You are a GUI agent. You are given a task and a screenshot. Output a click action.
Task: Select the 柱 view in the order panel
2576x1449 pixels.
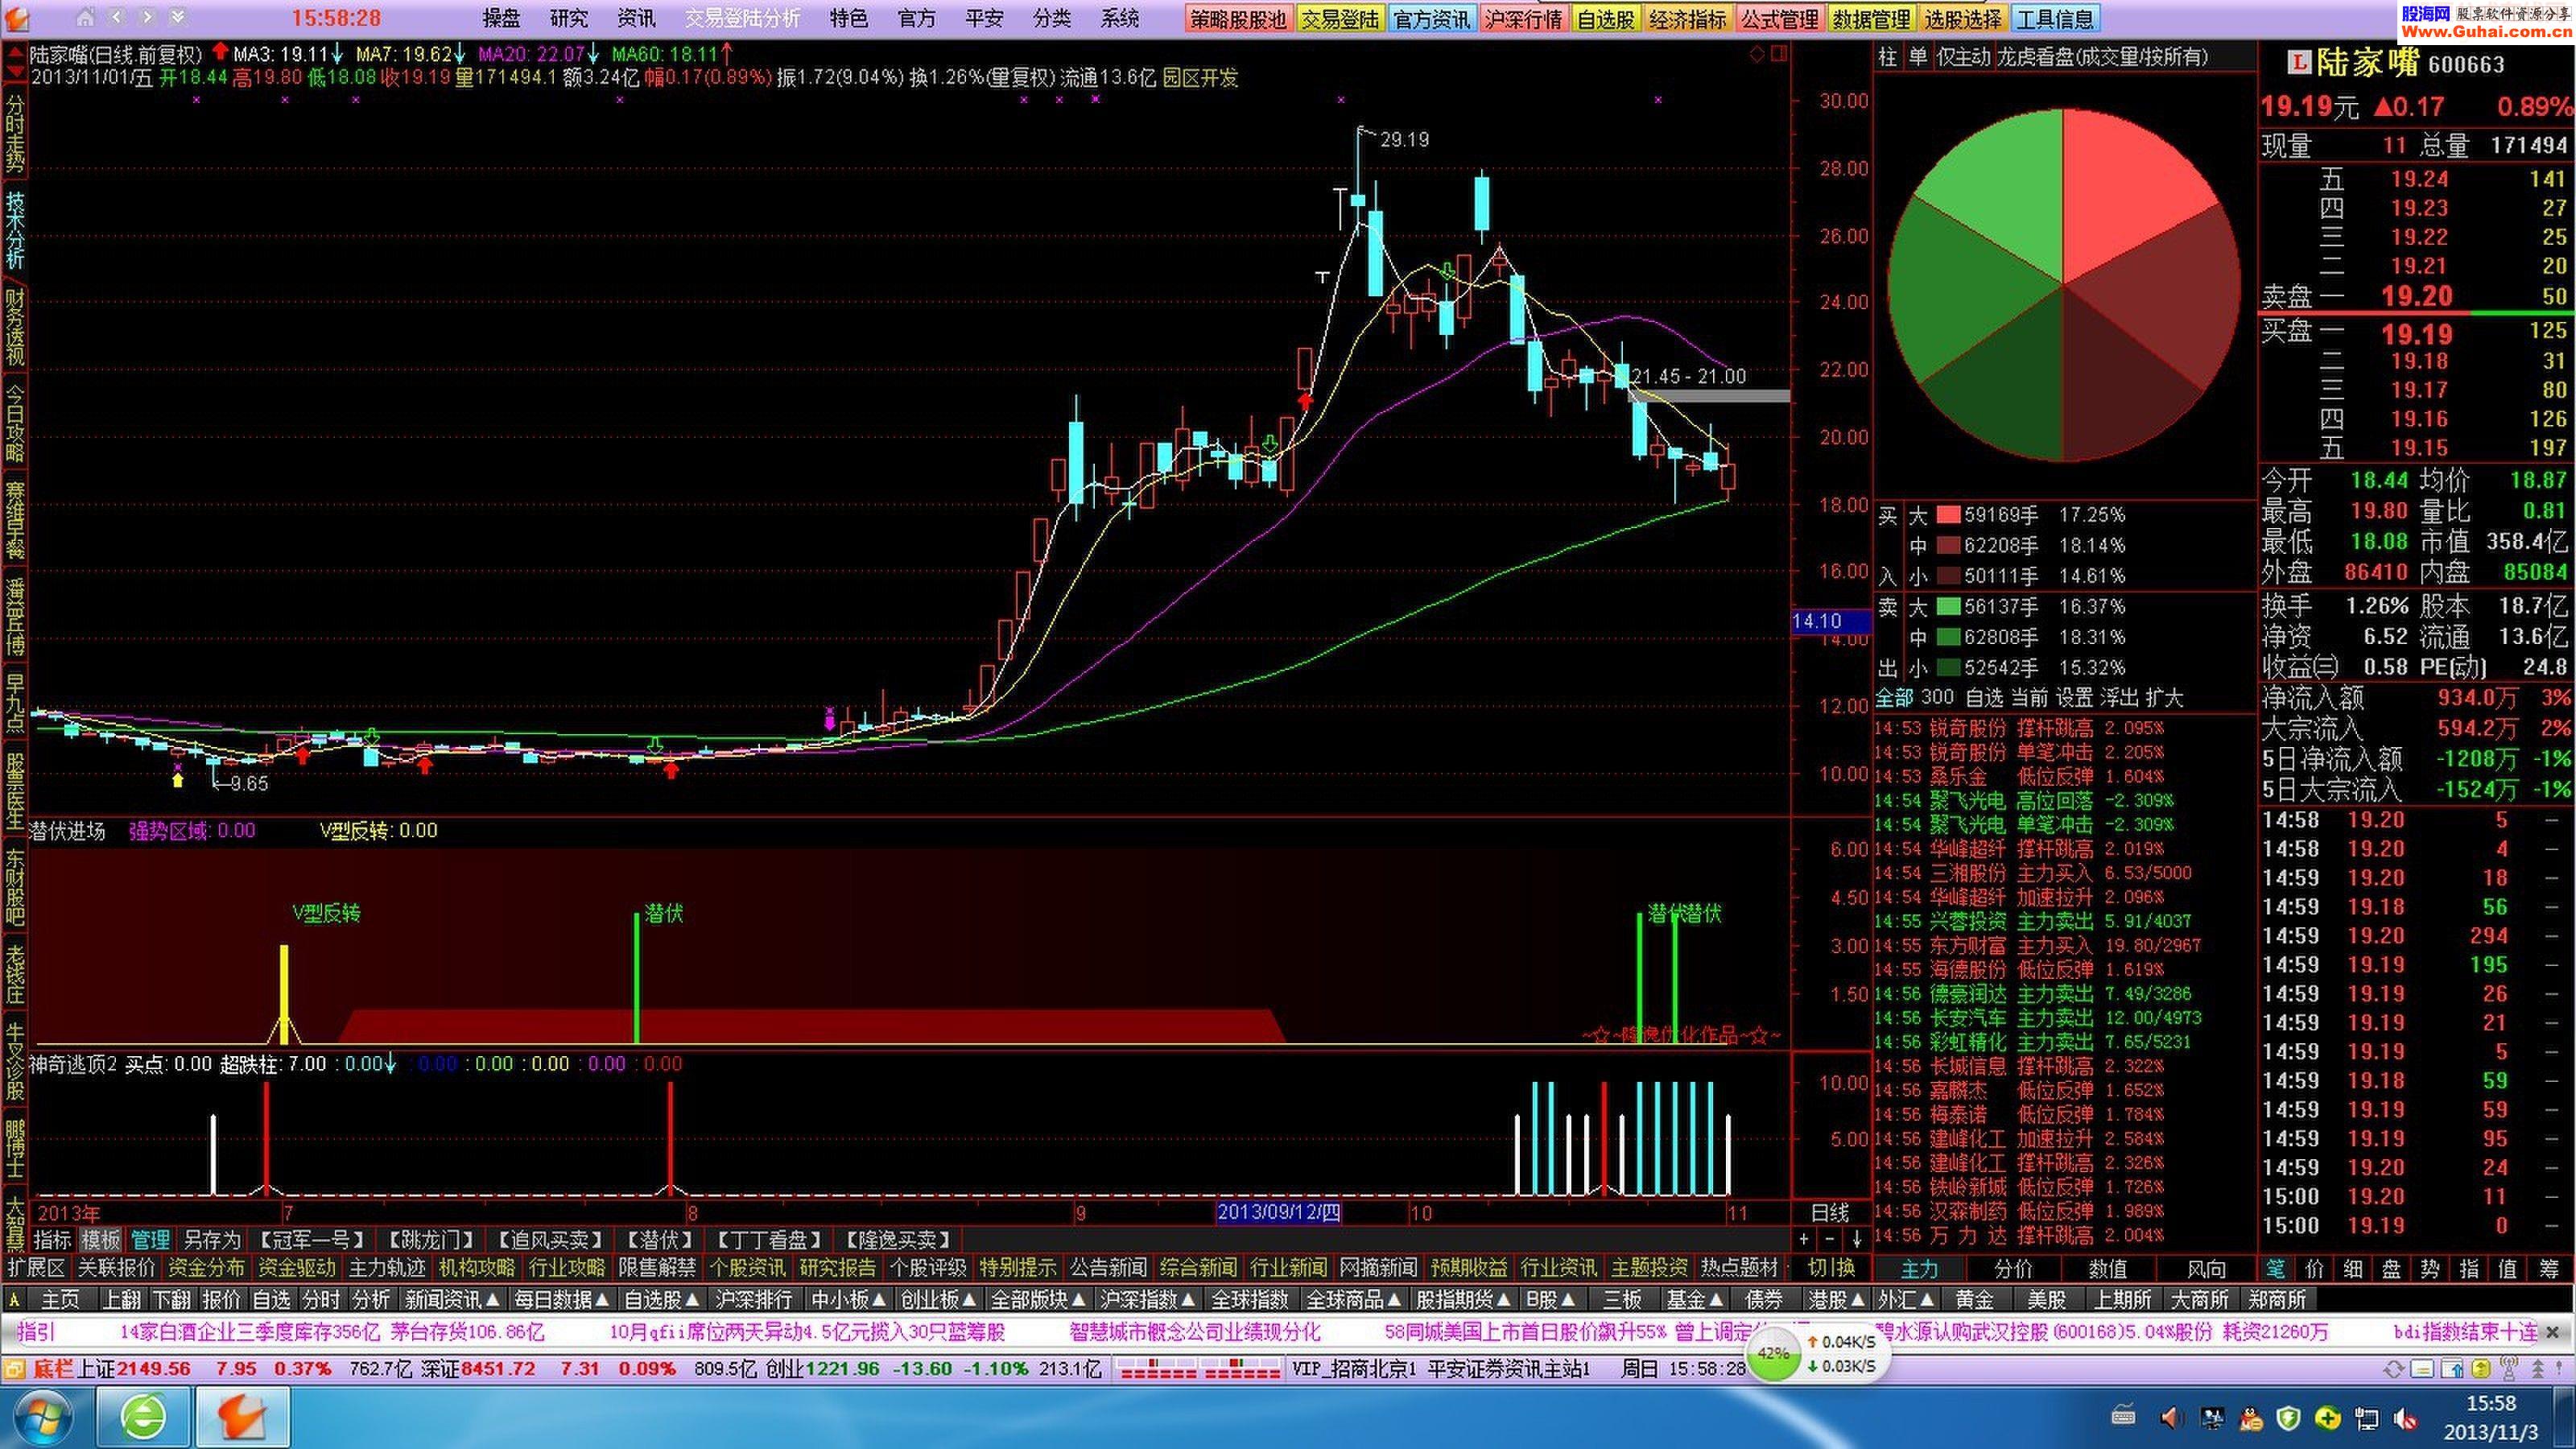coord(1888,57)
